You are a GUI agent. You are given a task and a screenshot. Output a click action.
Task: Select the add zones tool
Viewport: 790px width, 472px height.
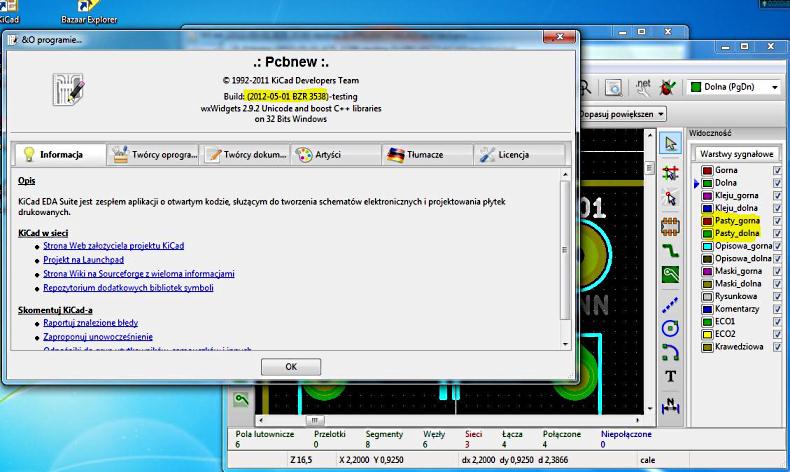(x=670, y=275)
